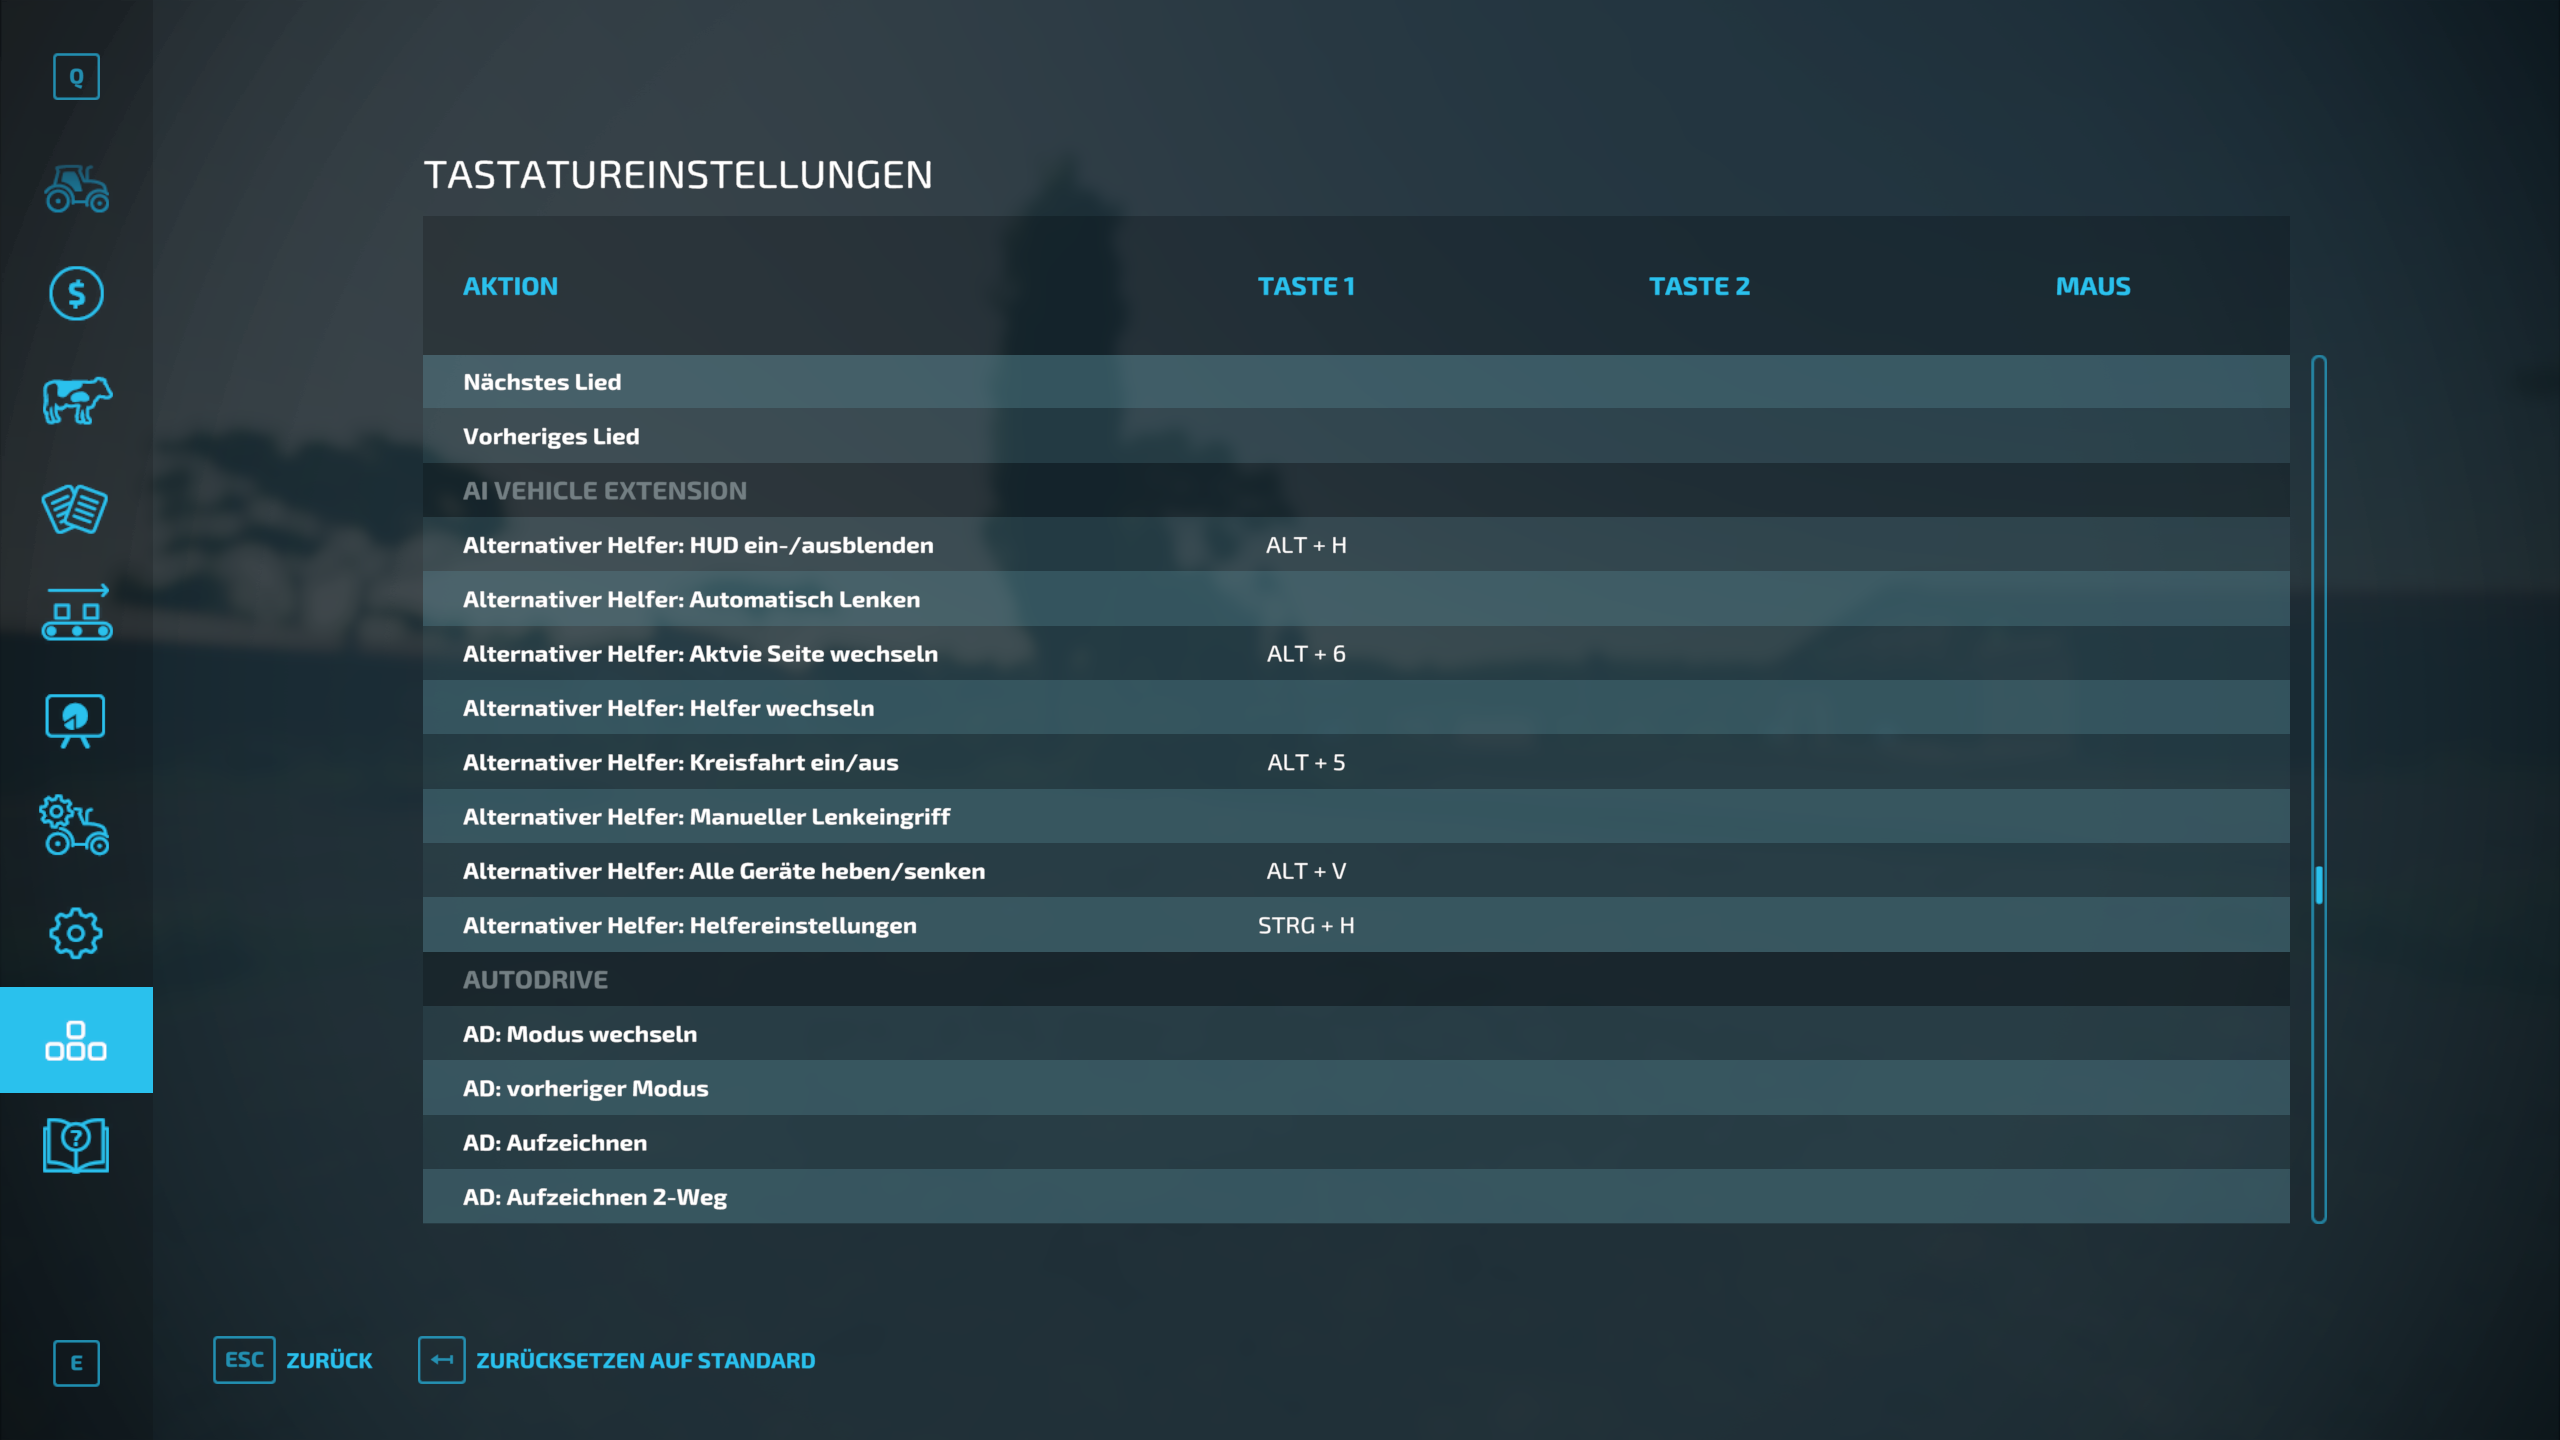Open vehicle settings gear-tractor icon

click(76, 826)
